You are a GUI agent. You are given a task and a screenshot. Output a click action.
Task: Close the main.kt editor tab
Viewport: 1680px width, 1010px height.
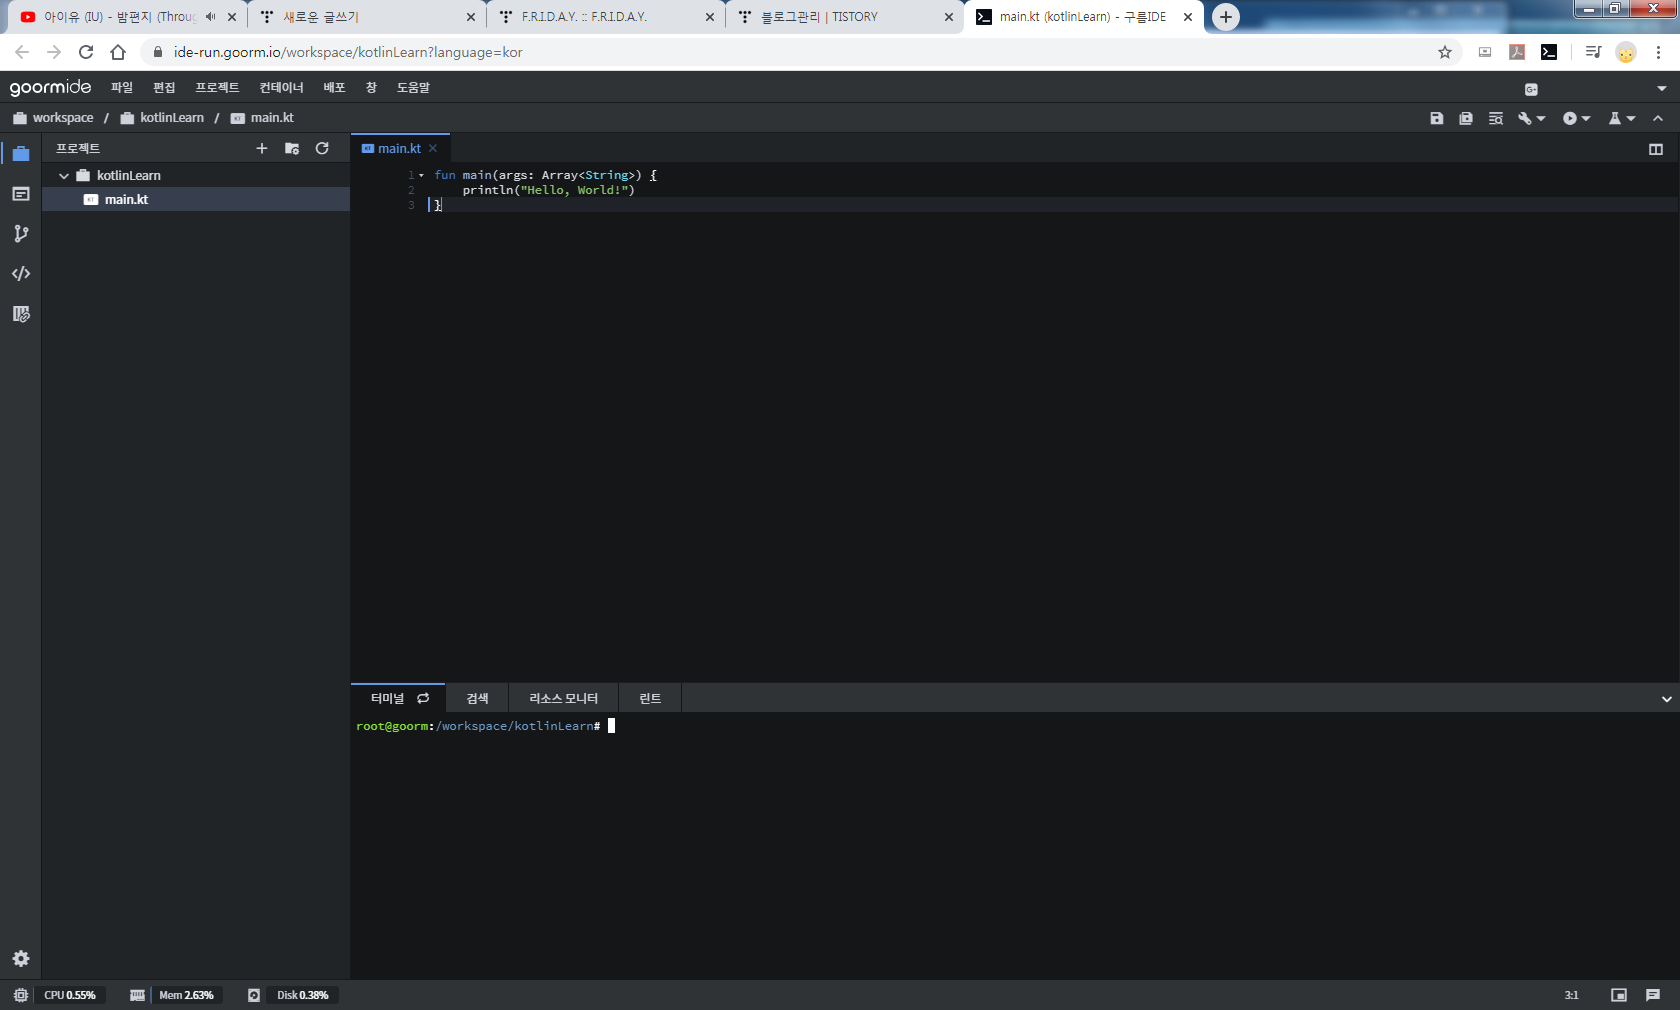433,148
